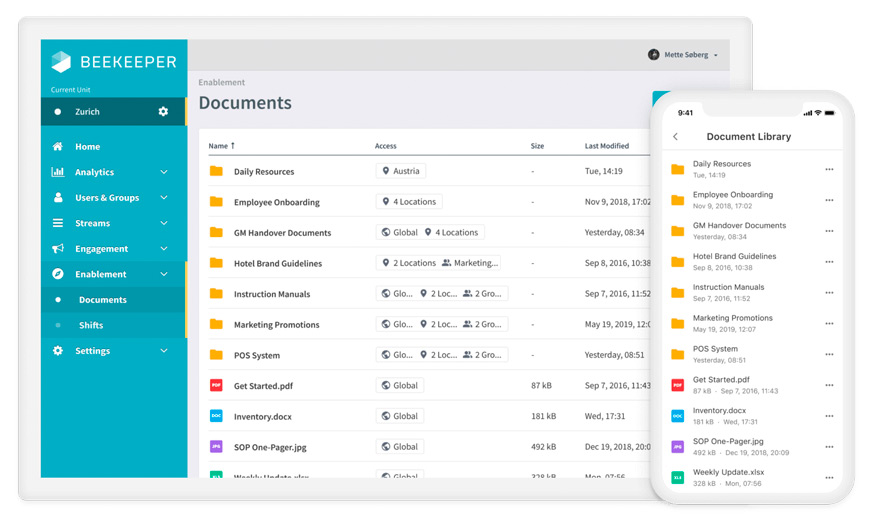The width and height of the screenshot is (873, 525).
Task: Click the Beekeeper hexagon logo
Action: (61, 62)
